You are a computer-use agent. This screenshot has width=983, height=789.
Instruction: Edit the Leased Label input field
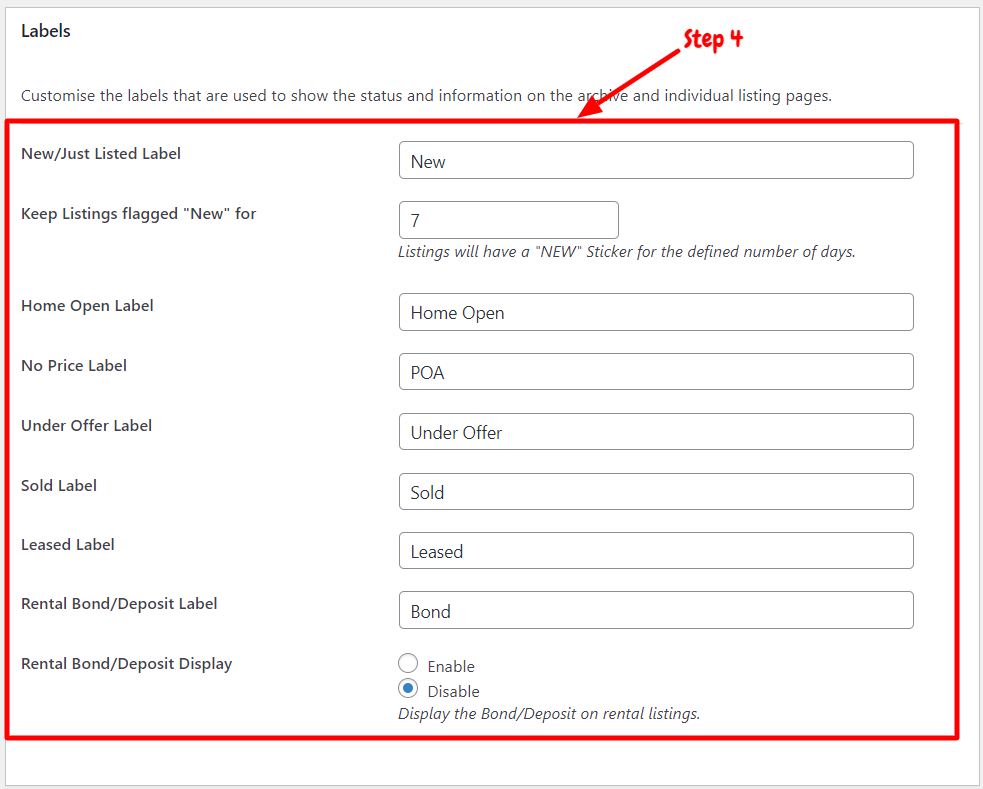[656, 551]
